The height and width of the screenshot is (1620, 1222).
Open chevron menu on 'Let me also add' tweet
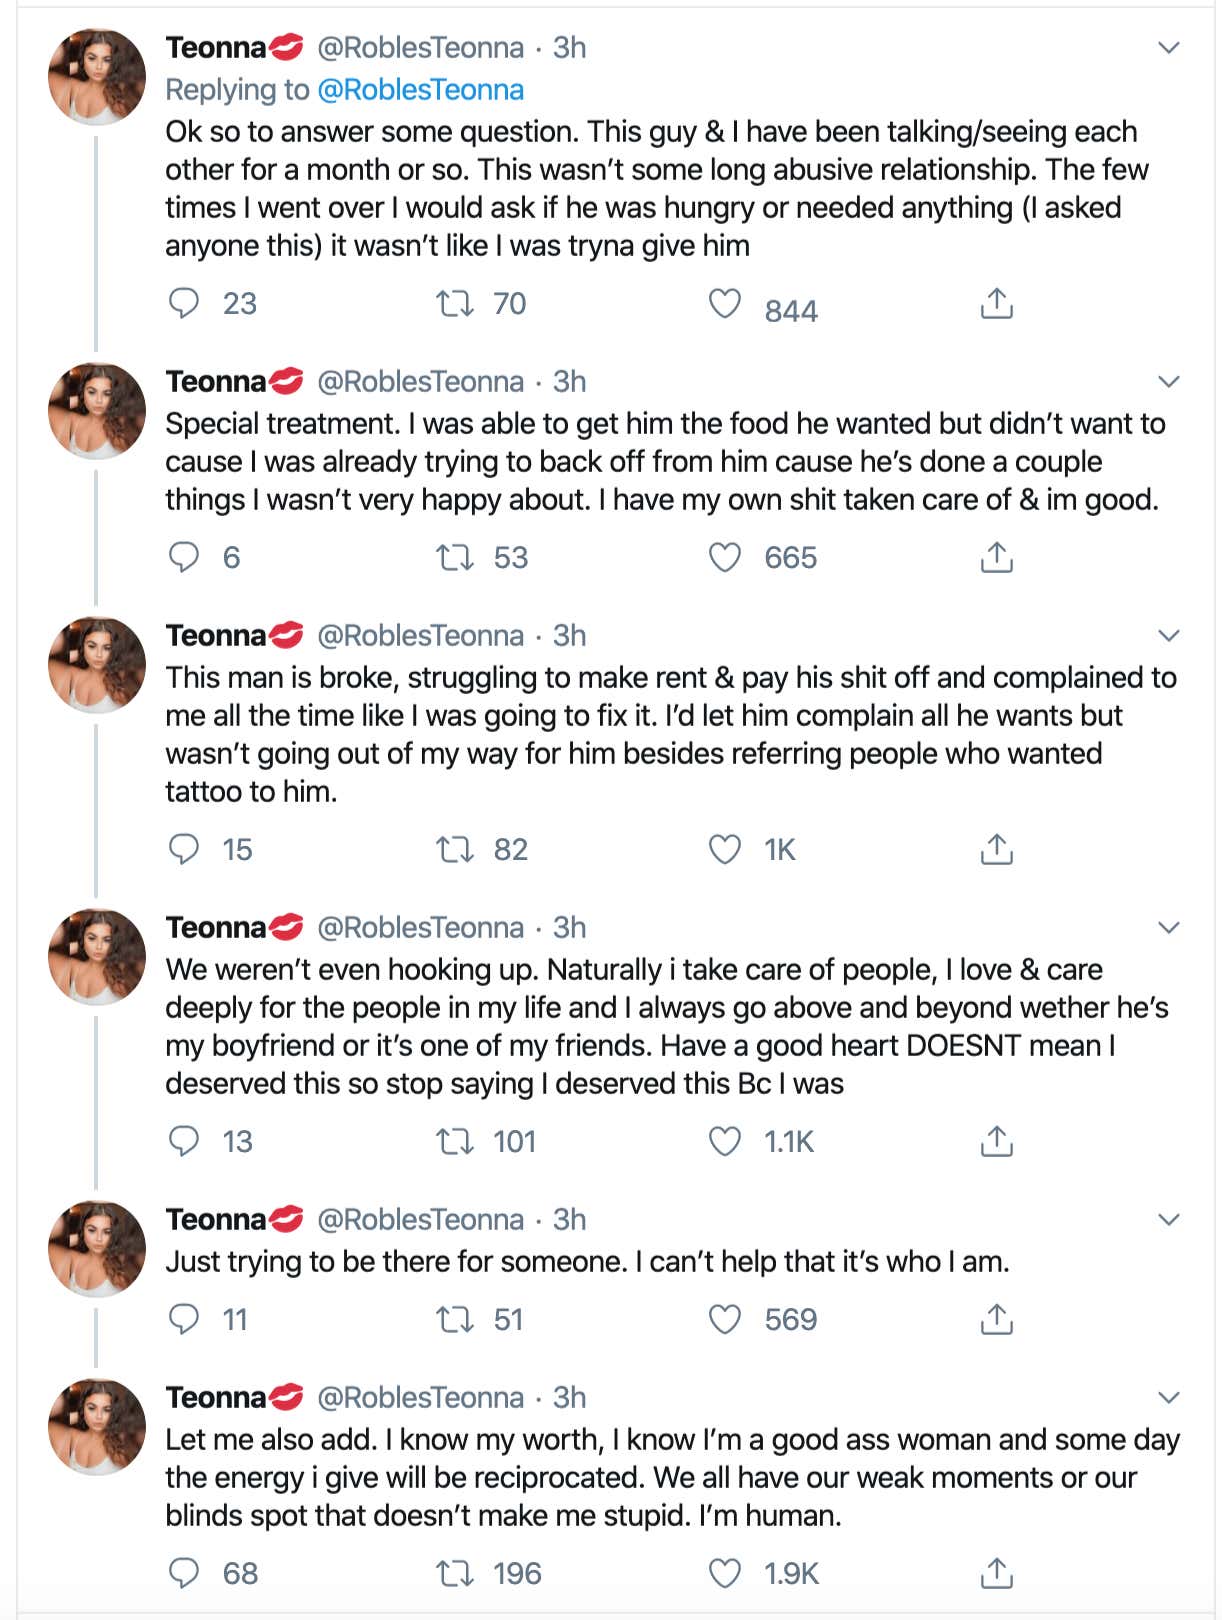[1168, 1397]
